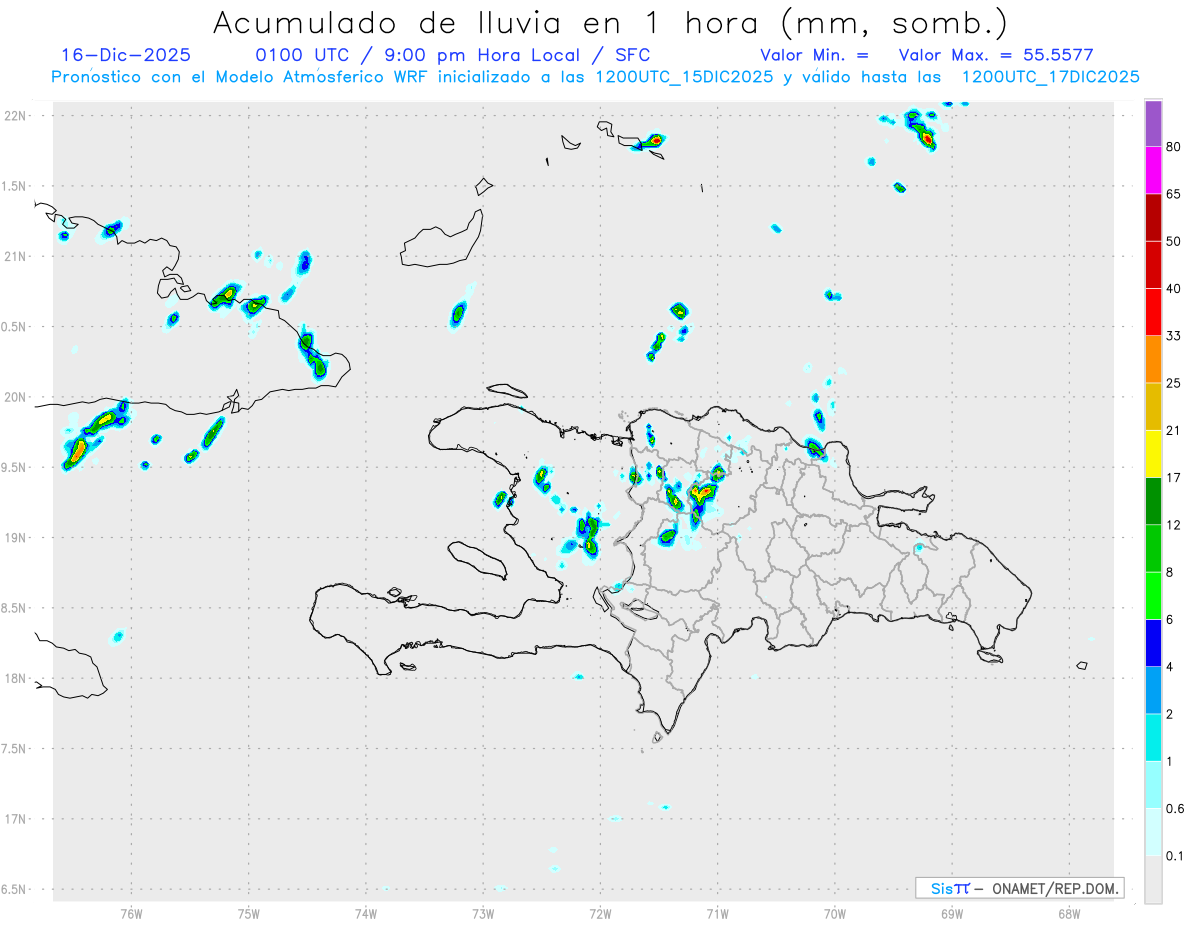Click the legend value "80"
1200x927 pixels.
(x=1173, y=147)
